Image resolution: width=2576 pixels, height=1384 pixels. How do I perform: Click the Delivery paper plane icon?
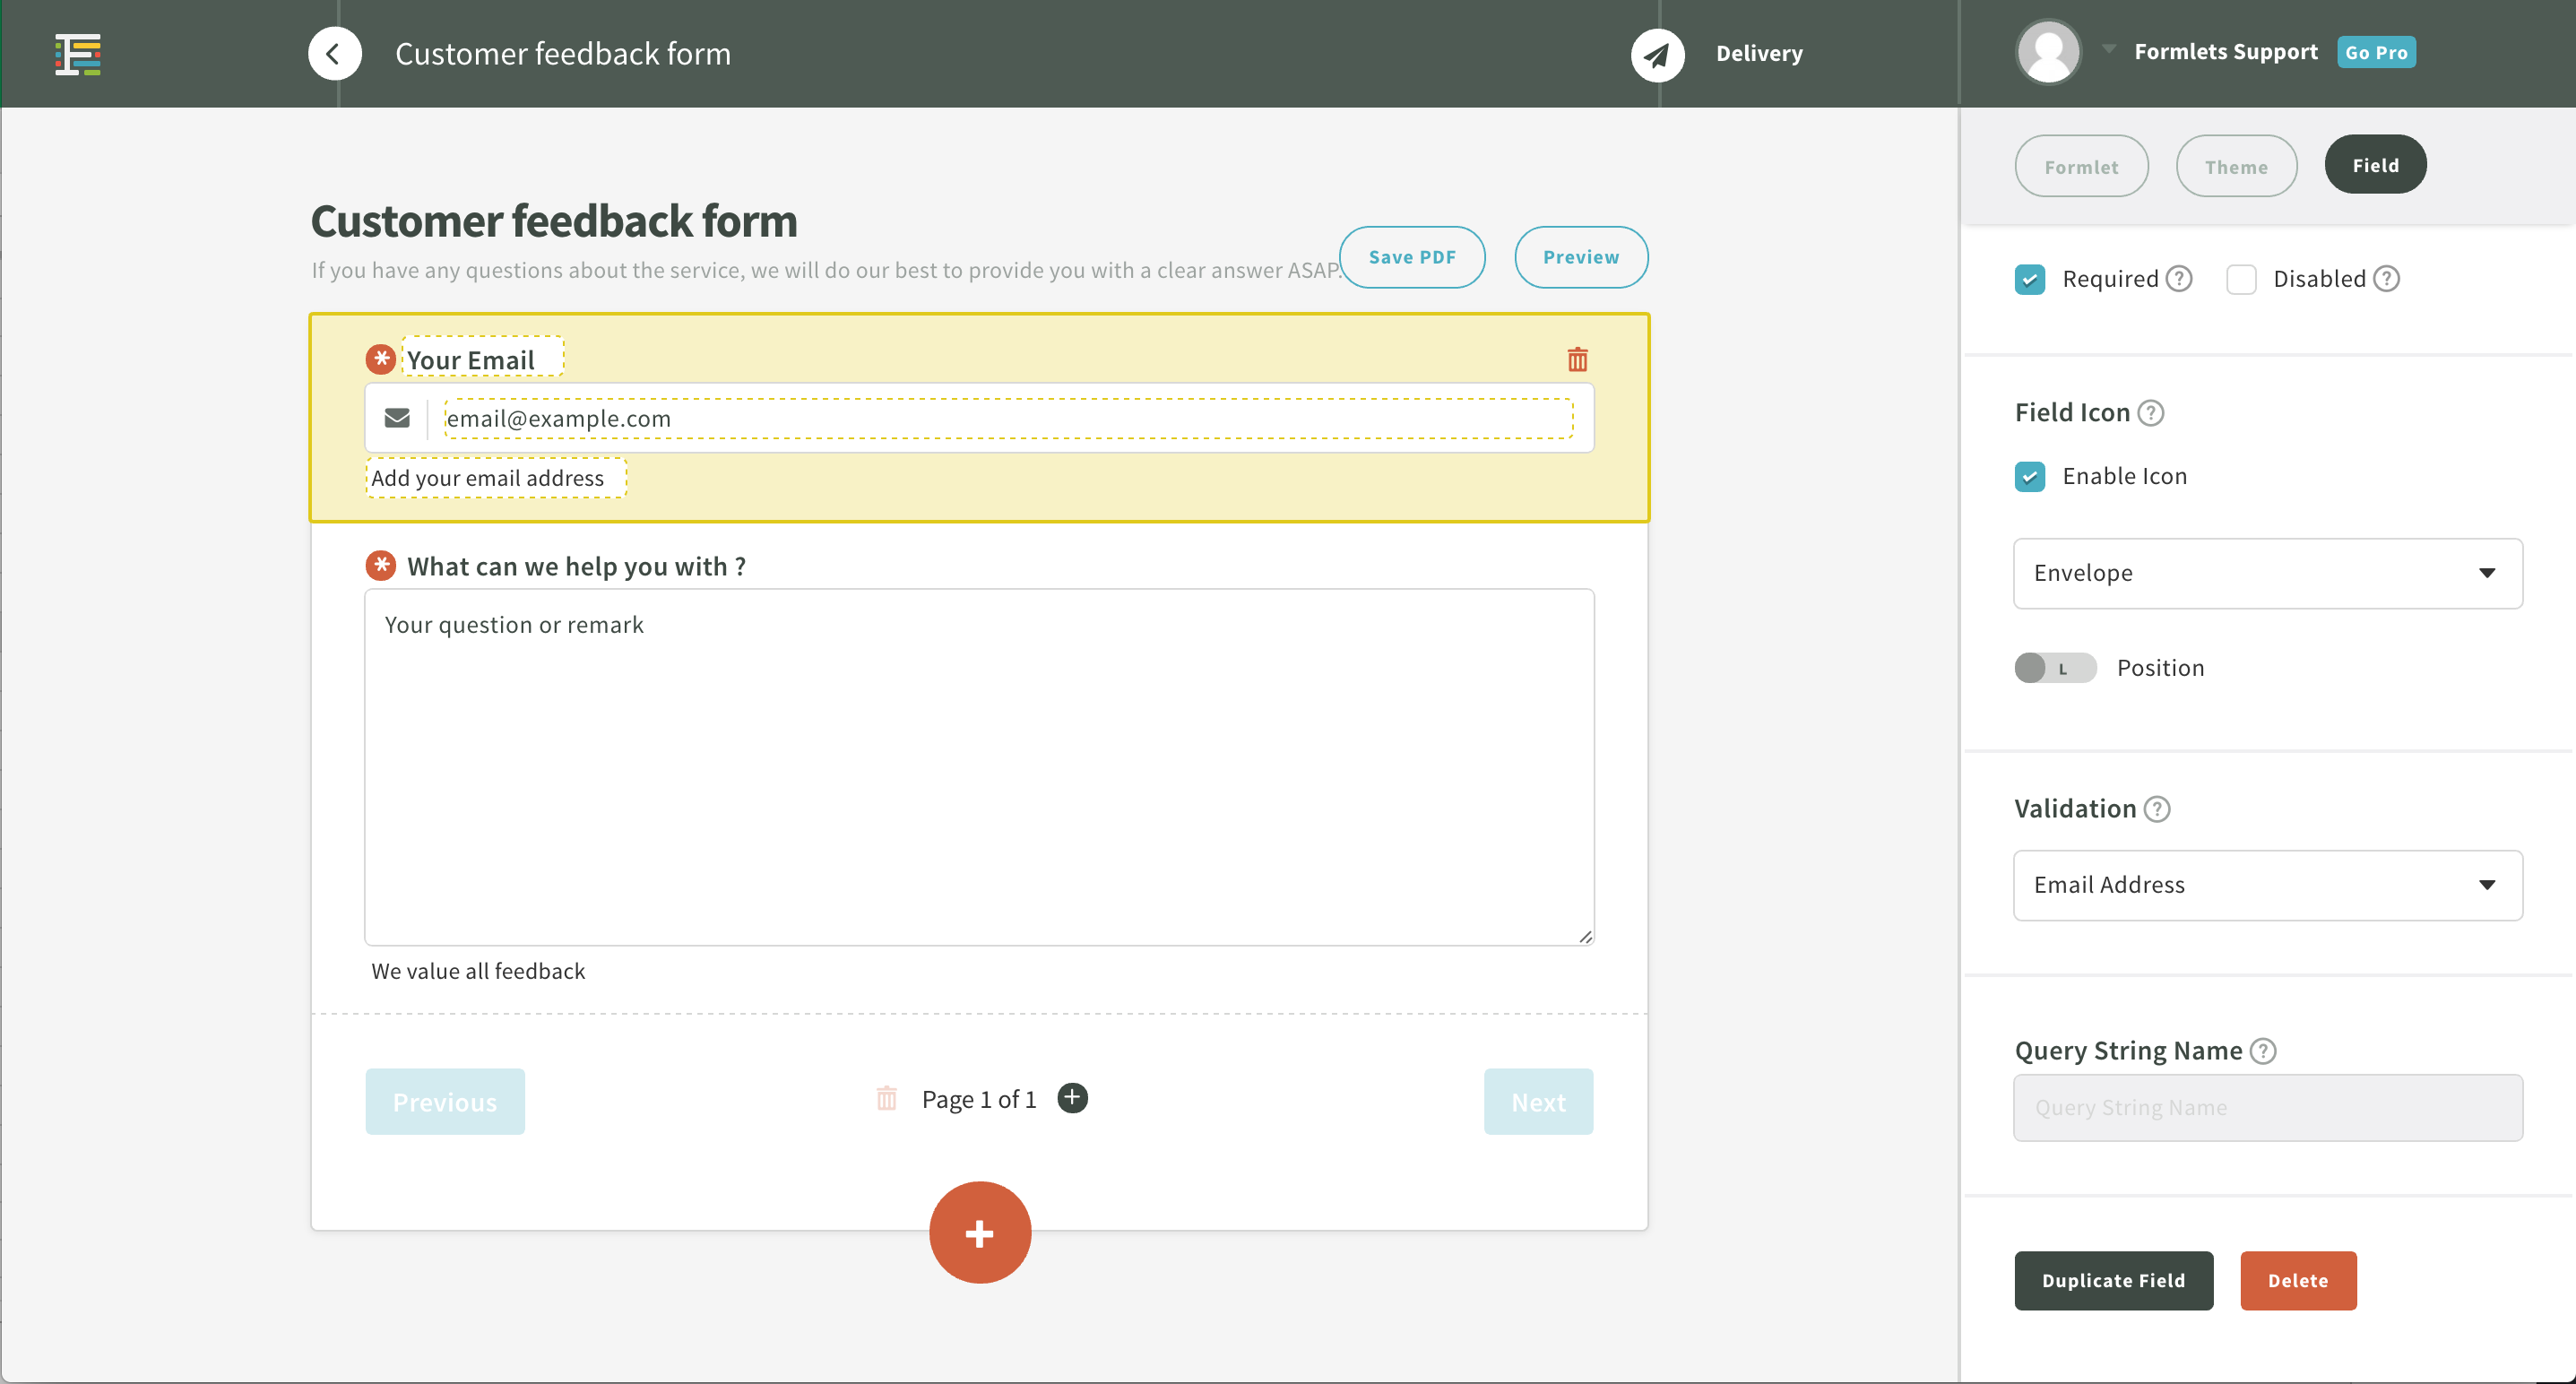point(1657,54)
